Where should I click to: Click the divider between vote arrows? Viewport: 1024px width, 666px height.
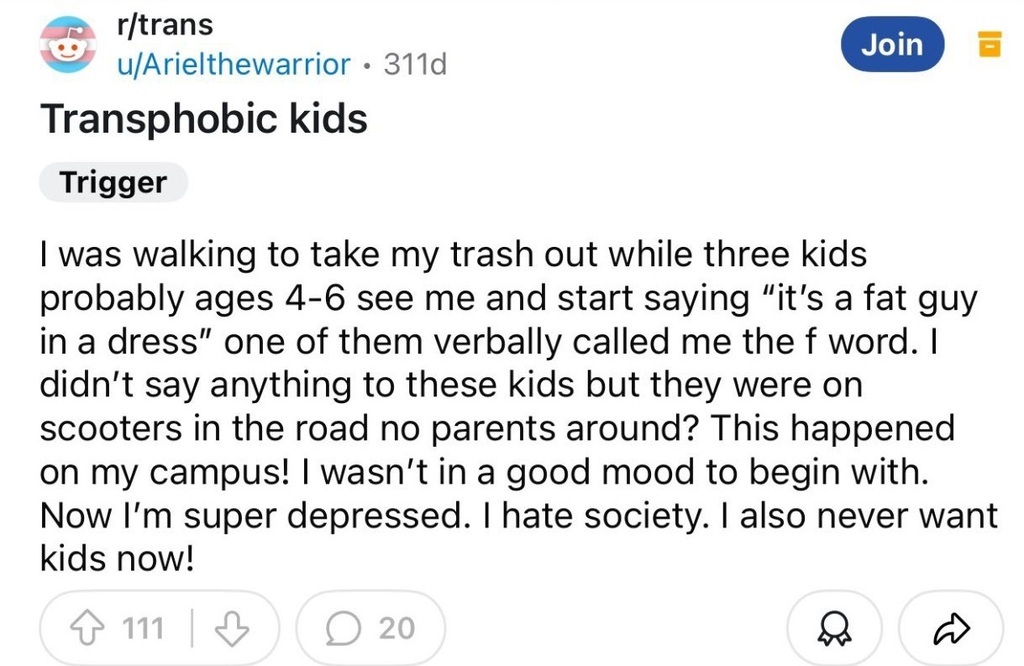[189, 628]
